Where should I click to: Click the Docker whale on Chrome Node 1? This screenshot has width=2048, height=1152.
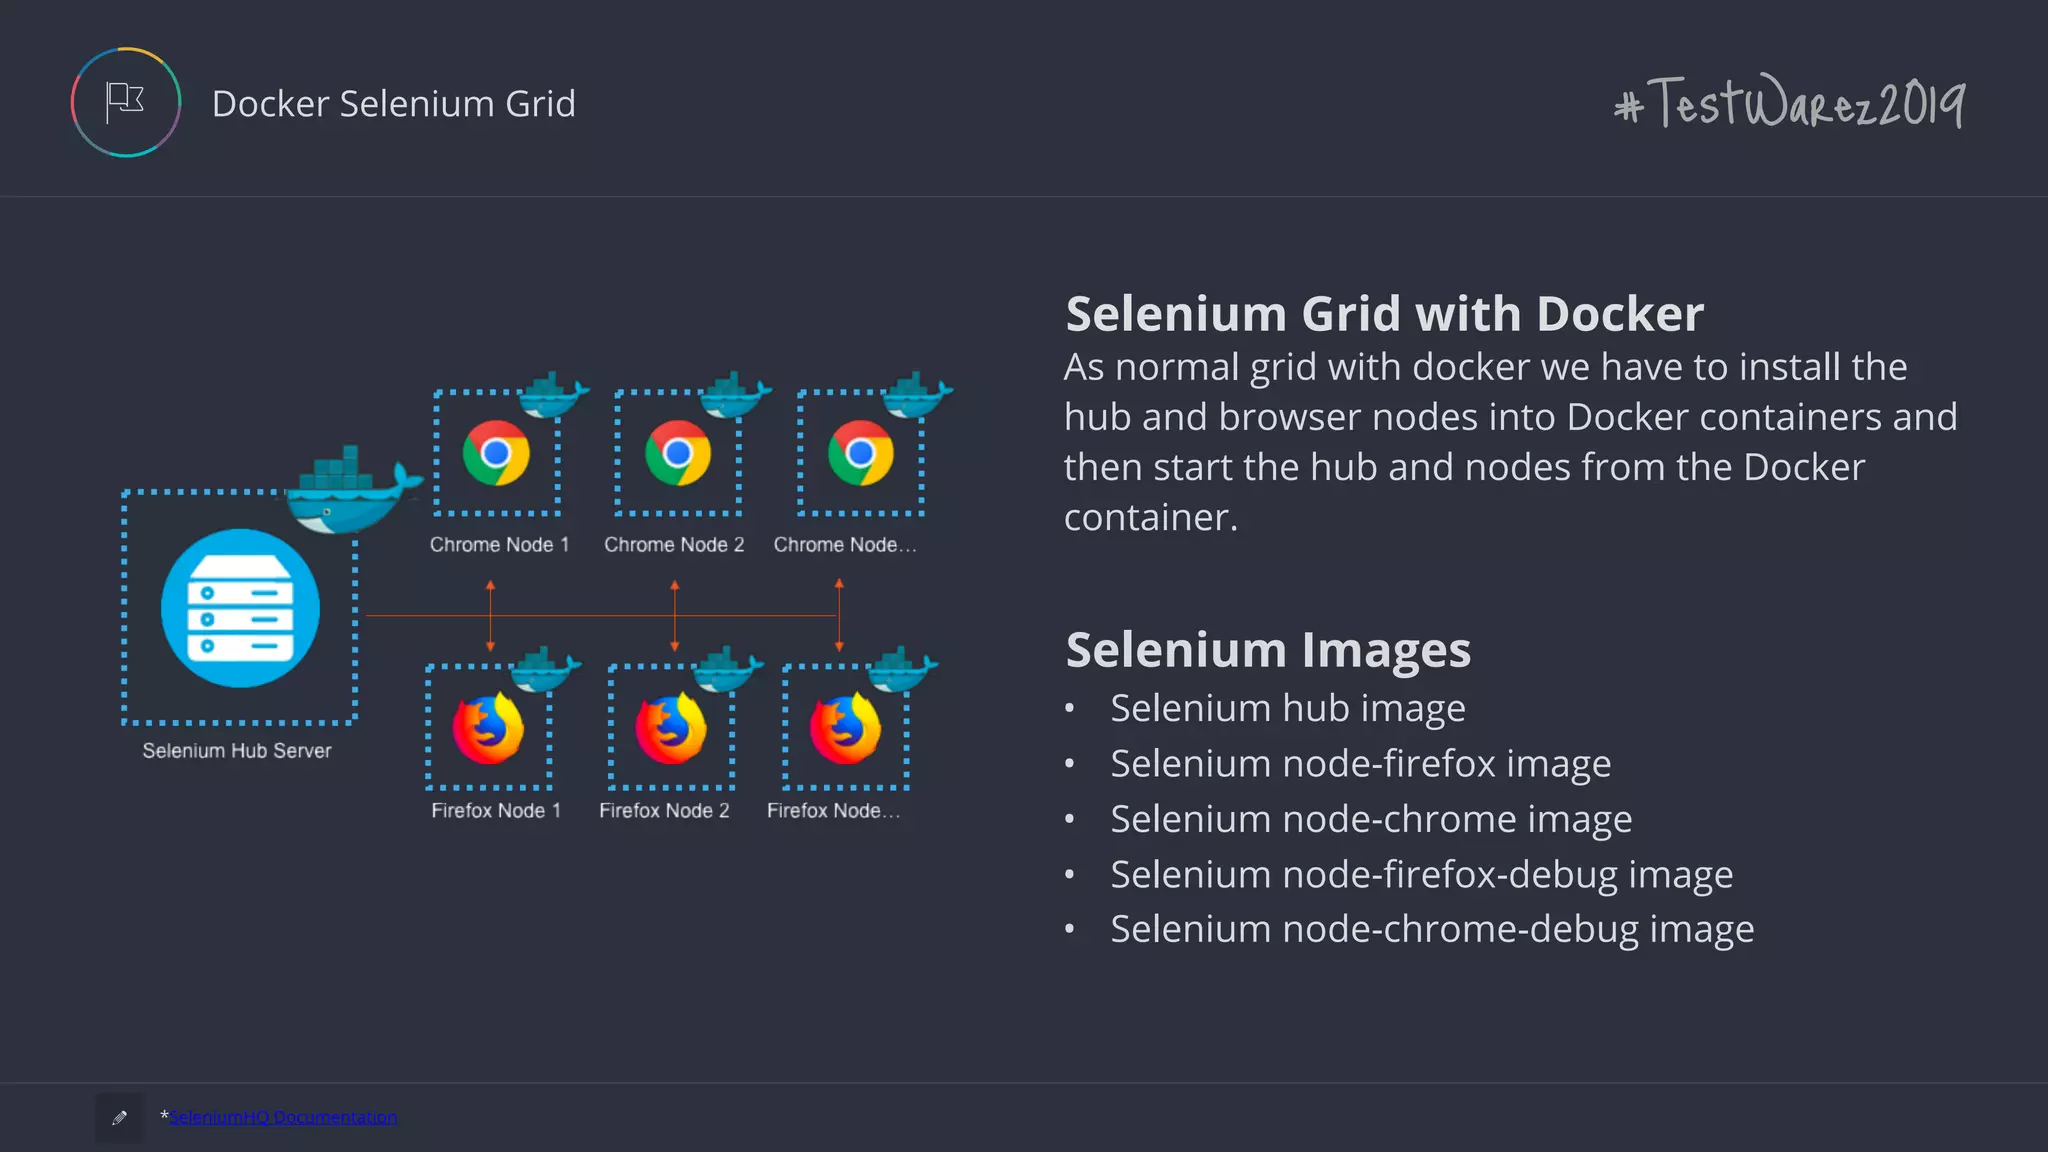pos(553,394)
